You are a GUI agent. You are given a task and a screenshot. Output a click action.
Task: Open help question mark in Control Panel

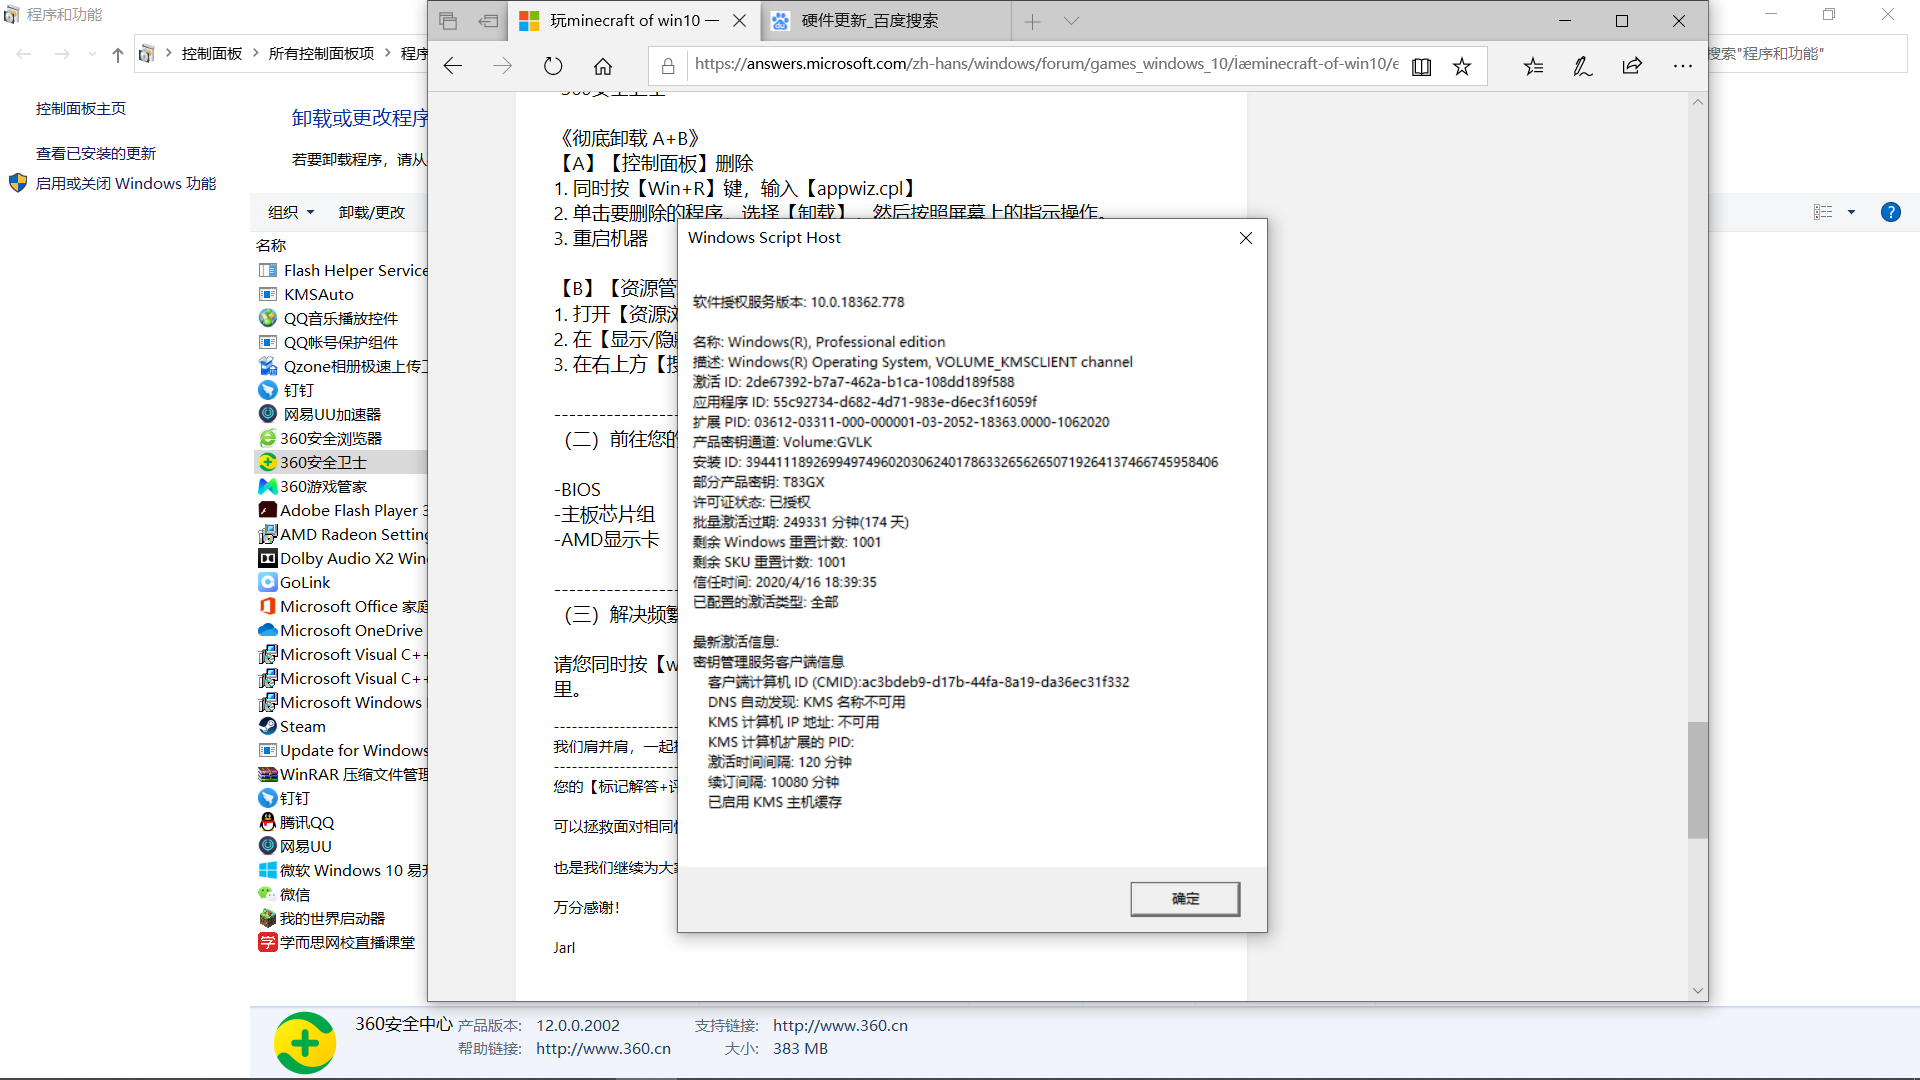(x=1890, y=212)
